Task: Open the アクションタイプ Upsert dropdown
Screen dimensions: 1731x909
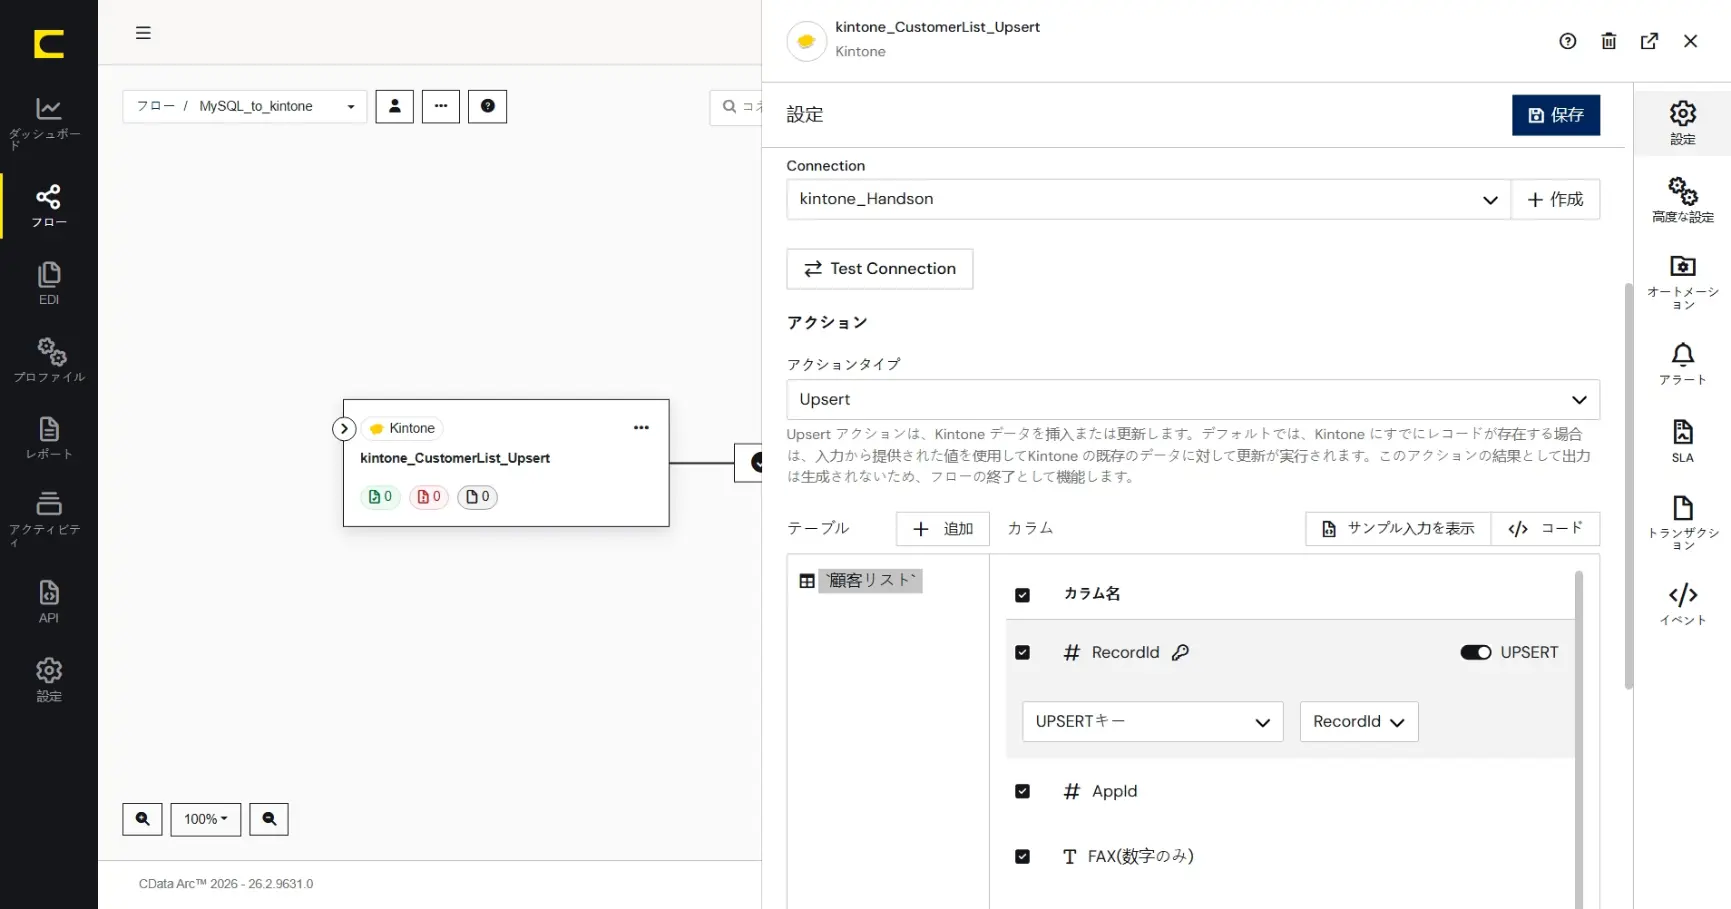Action: coord(1193,399)
